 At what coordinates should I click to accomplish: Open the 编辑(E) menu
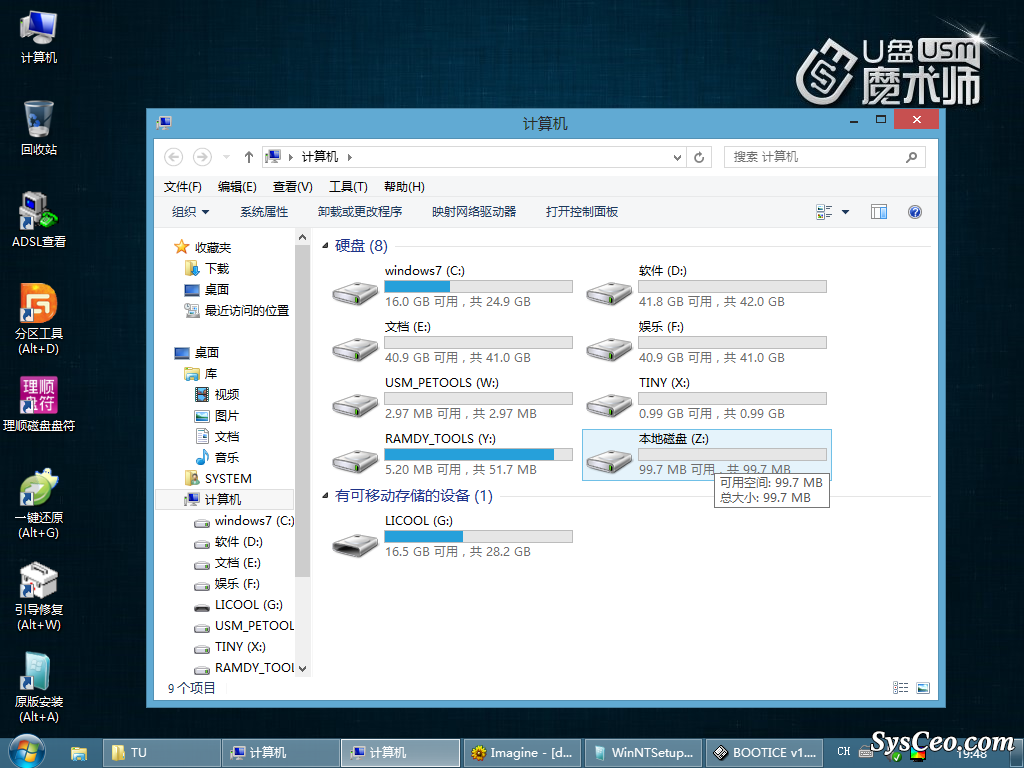pyautogui.click(x=237, y=187)
